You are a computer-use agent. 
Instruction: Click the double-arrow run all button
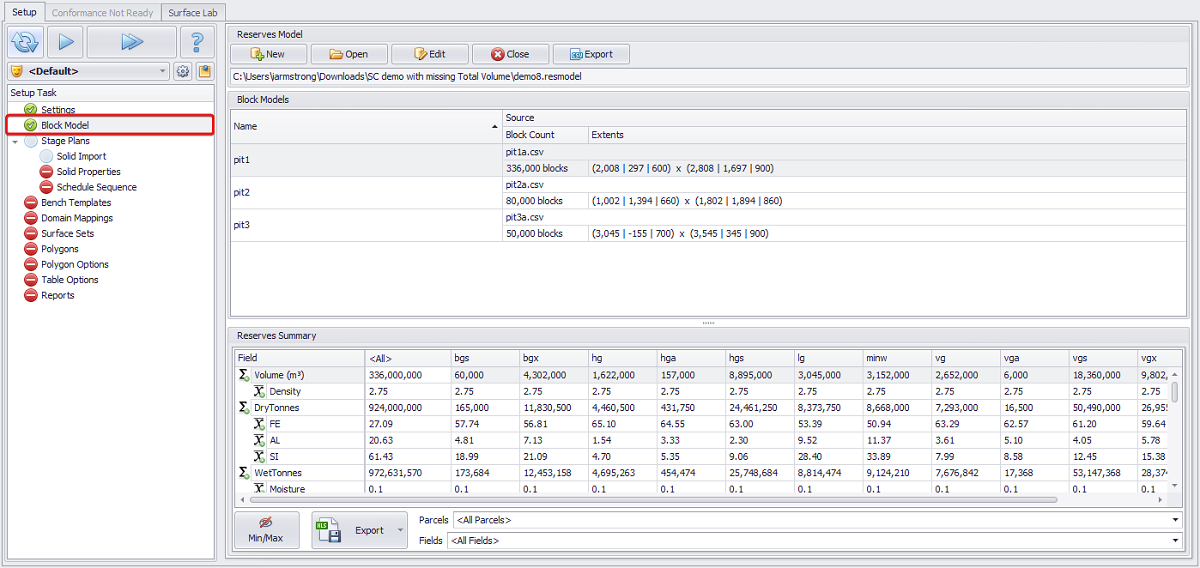coord(132,42)
